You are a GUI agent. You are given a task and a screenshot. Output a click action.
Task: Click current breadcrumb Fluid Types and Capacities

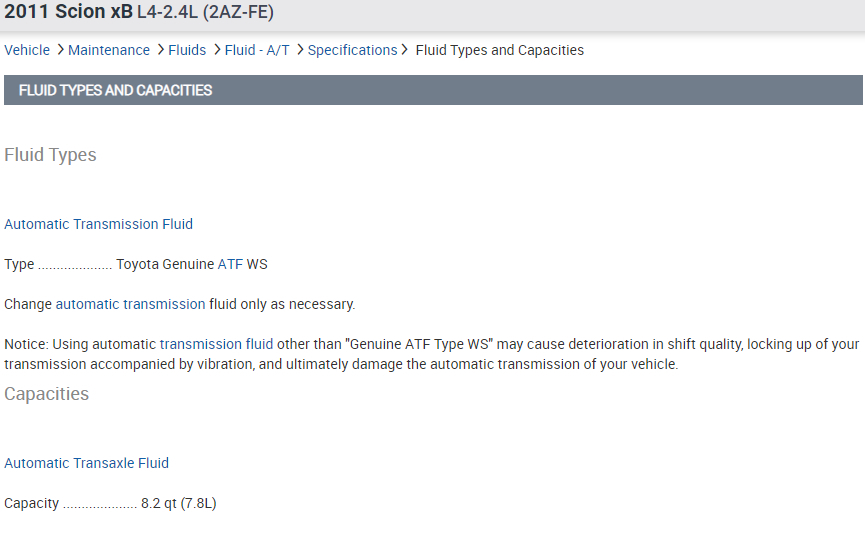point(499,50)
